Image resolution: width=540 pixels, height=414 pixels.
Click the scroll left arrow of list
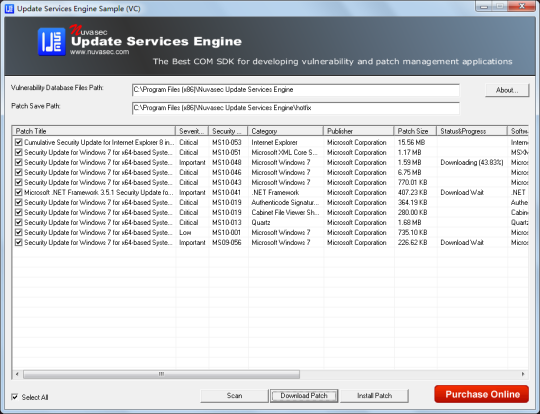(17, 374)
